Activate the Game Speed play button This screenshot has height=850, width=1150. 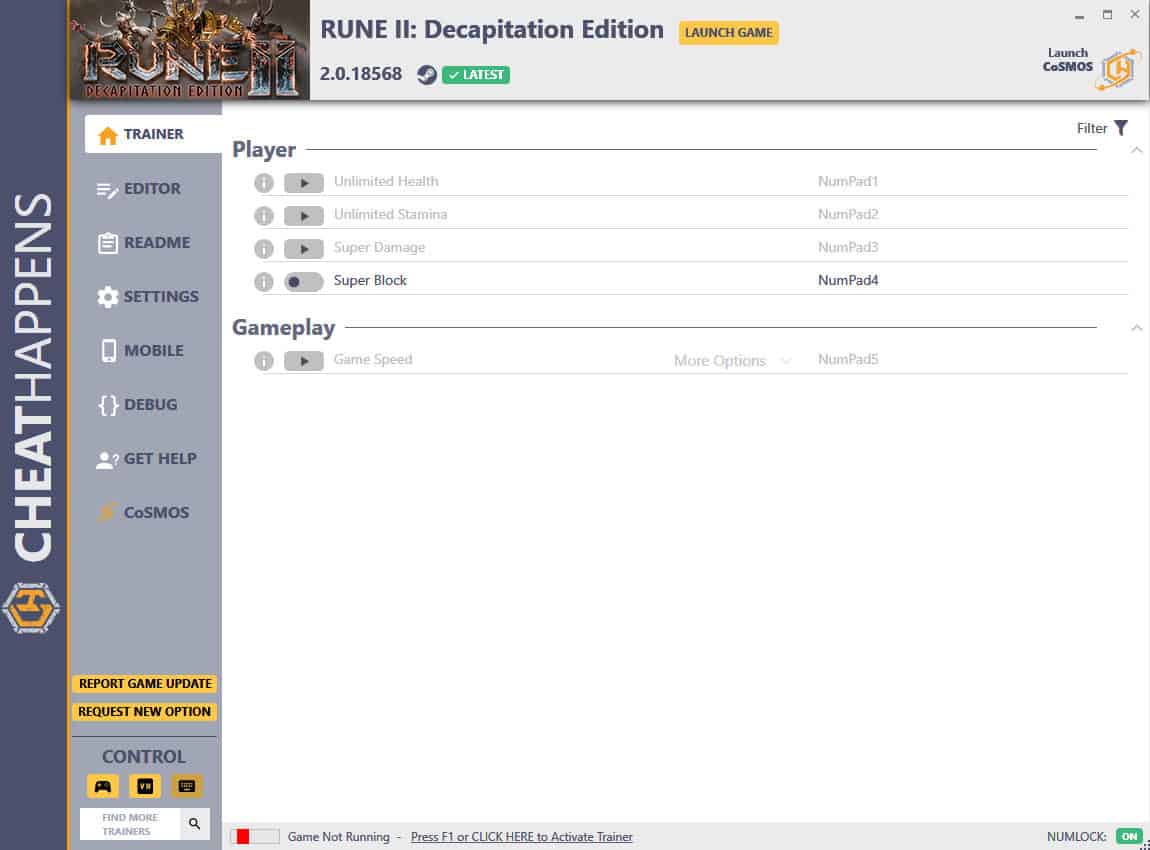[x=304, y=361]
